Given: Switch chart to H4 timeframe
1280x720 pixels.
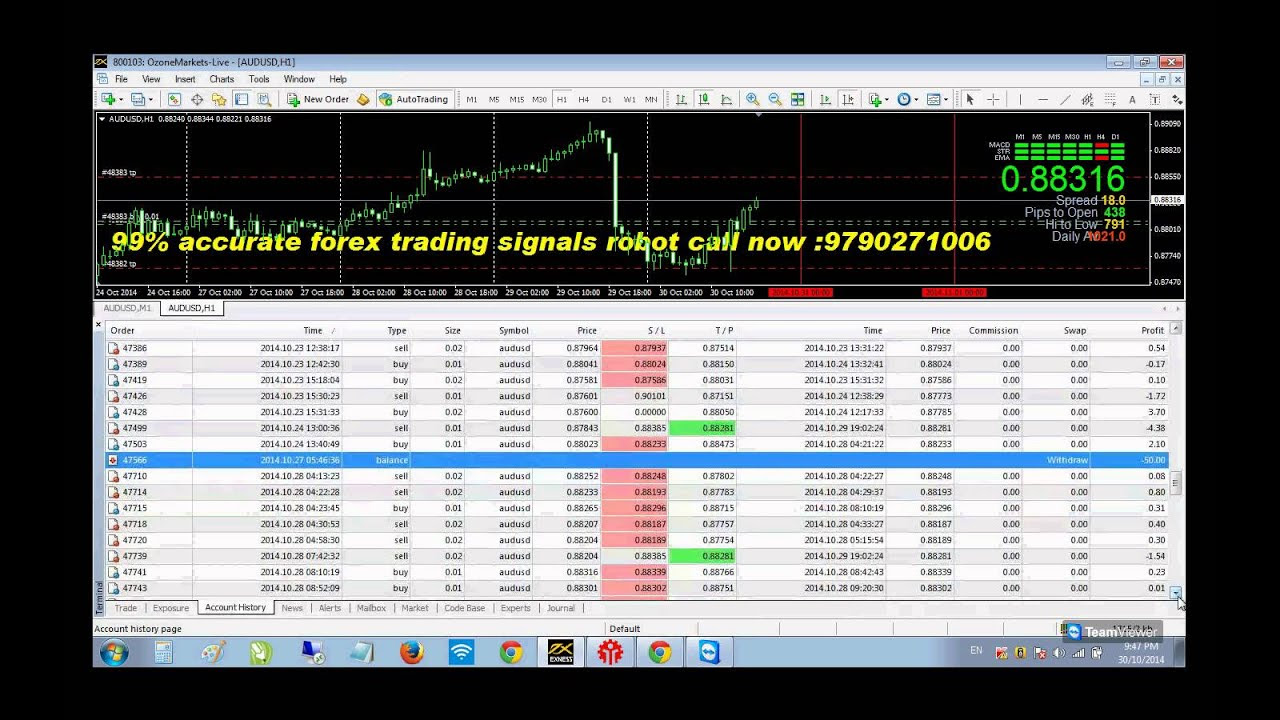Looking at the screenshot, I should coord(583,99).
